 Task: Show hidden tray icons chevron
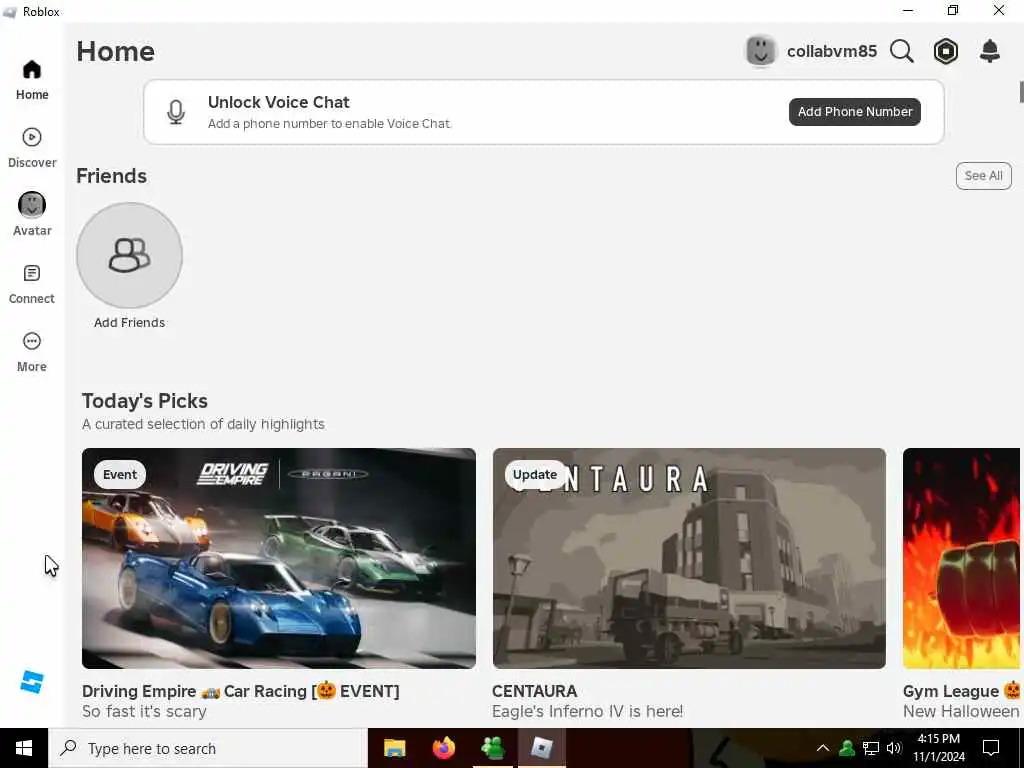(823, 748)
